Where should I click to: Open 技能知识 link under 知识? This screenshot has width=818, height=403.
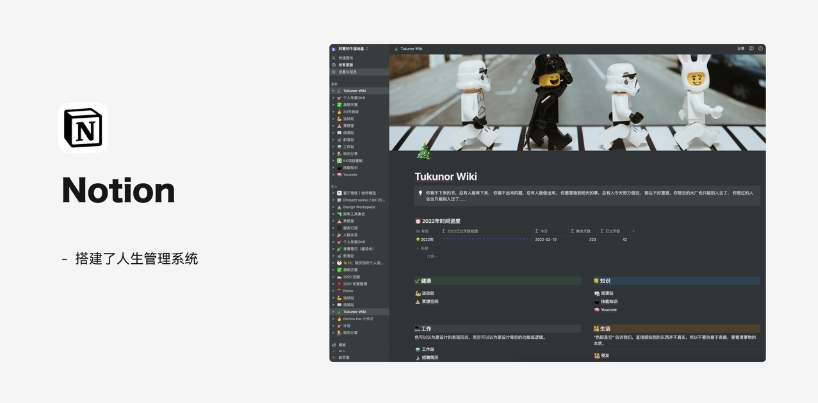(x=606, y=301)
